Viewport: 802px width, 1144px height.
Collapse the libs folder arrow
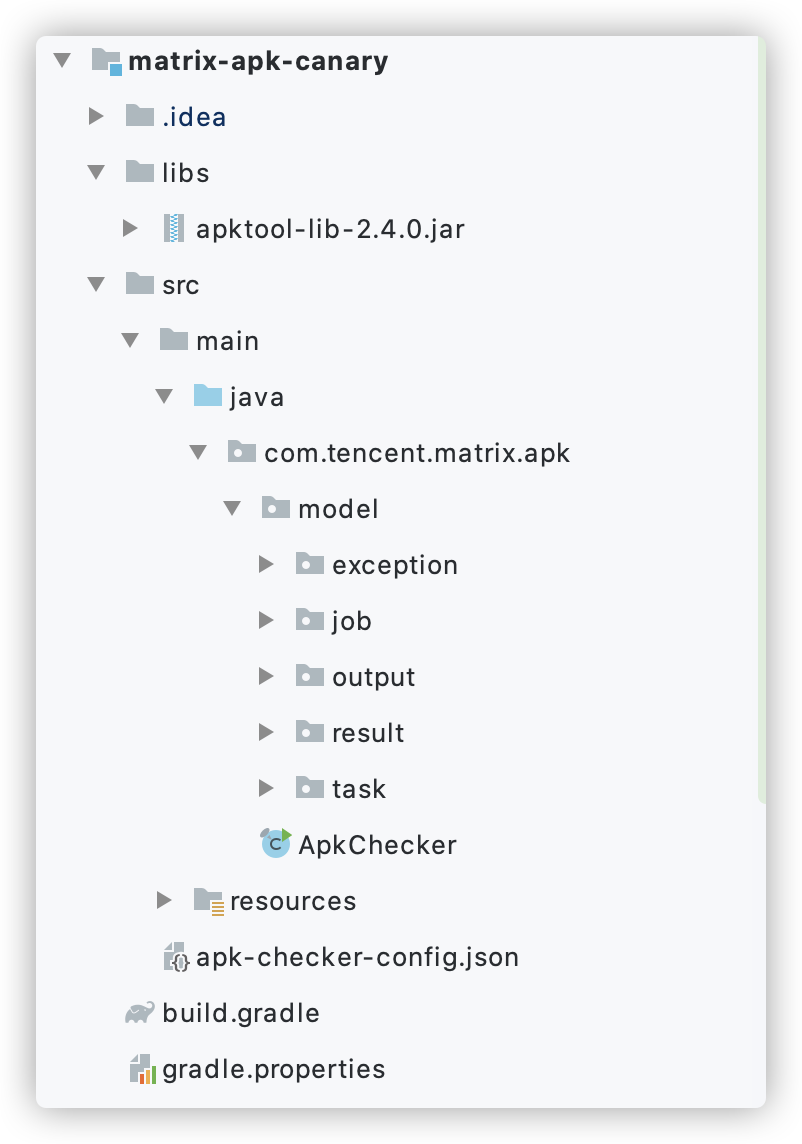(96, 172)
